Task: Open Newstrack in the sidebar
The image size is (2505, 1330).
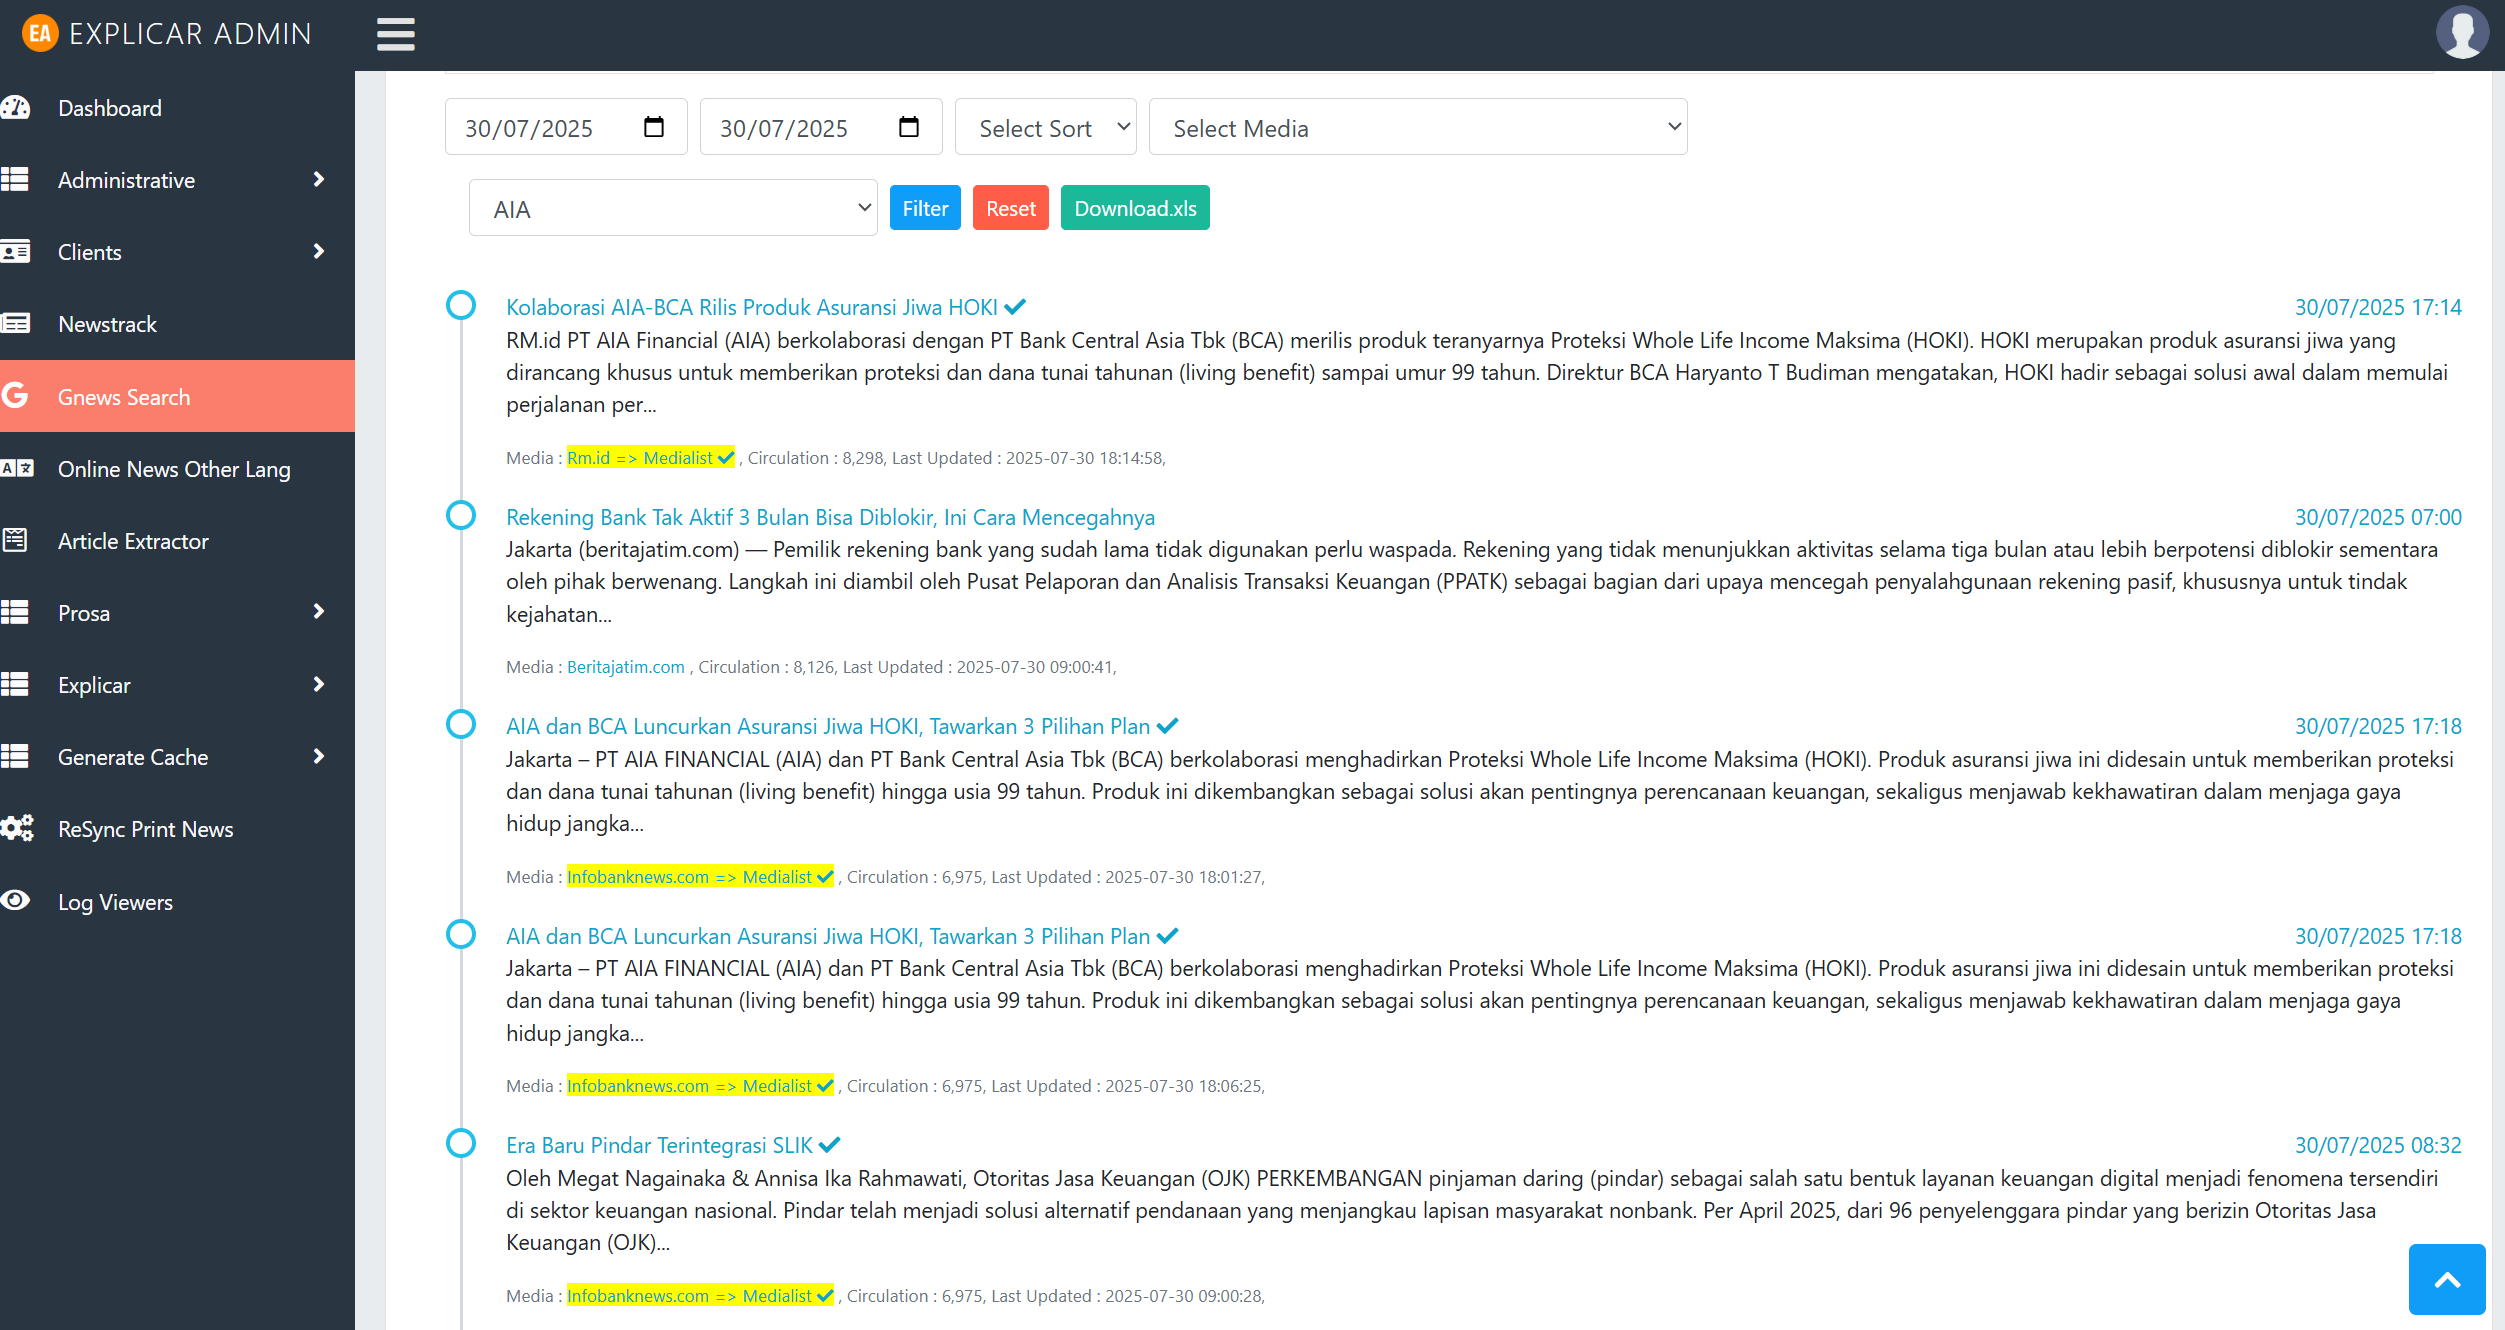Action: (107, 324)
